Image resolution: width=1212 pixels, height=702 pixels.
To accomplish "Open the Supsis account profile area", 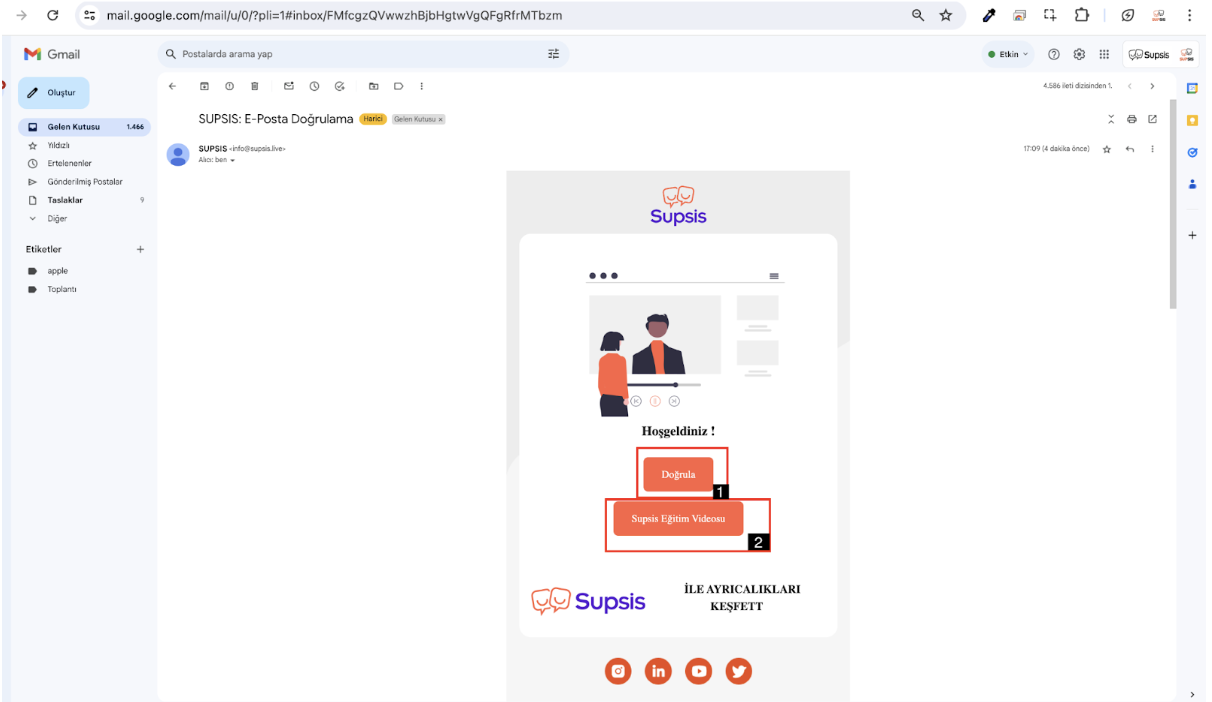I will 1160,54.
